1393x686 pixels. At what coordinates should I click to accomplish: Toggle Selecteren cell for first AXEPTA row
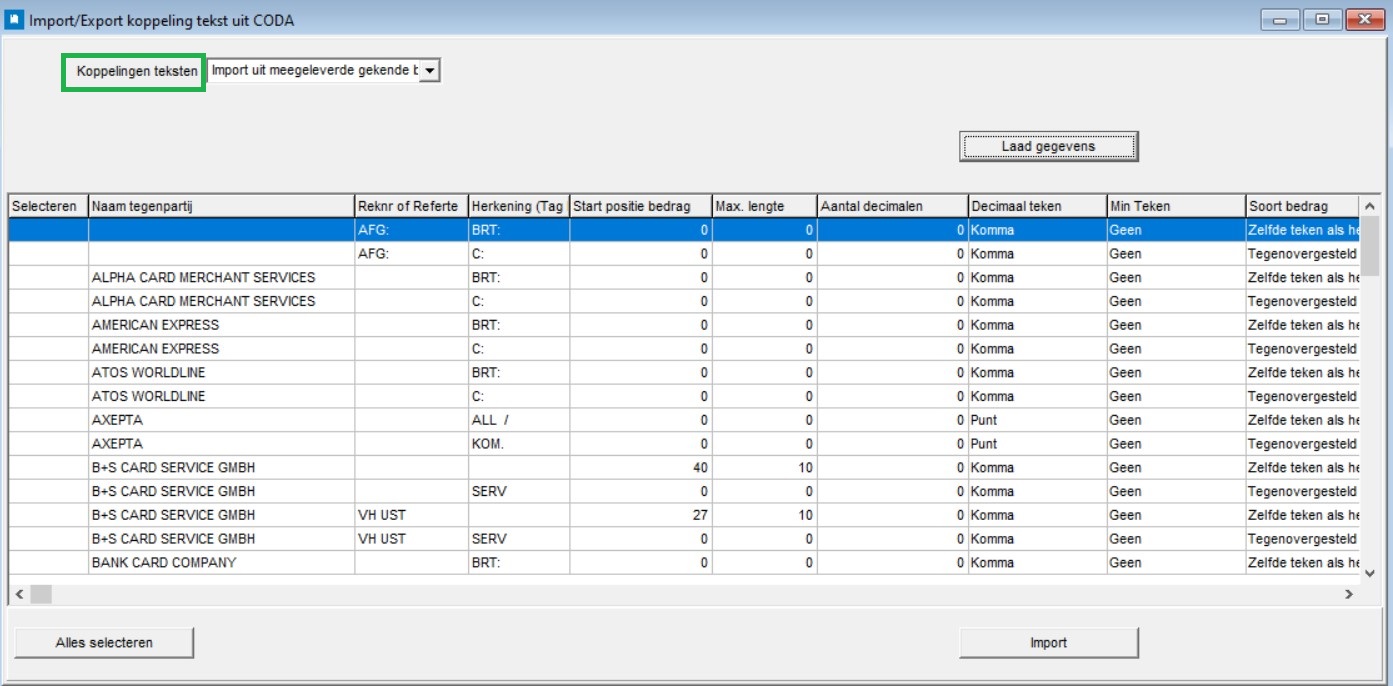tap(48, 420)
